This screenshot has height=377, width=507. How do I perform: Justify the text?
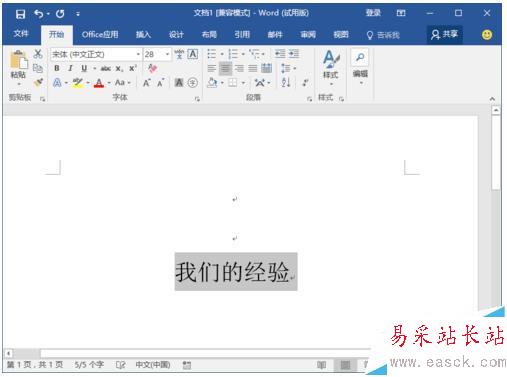(x=253, y=68)
